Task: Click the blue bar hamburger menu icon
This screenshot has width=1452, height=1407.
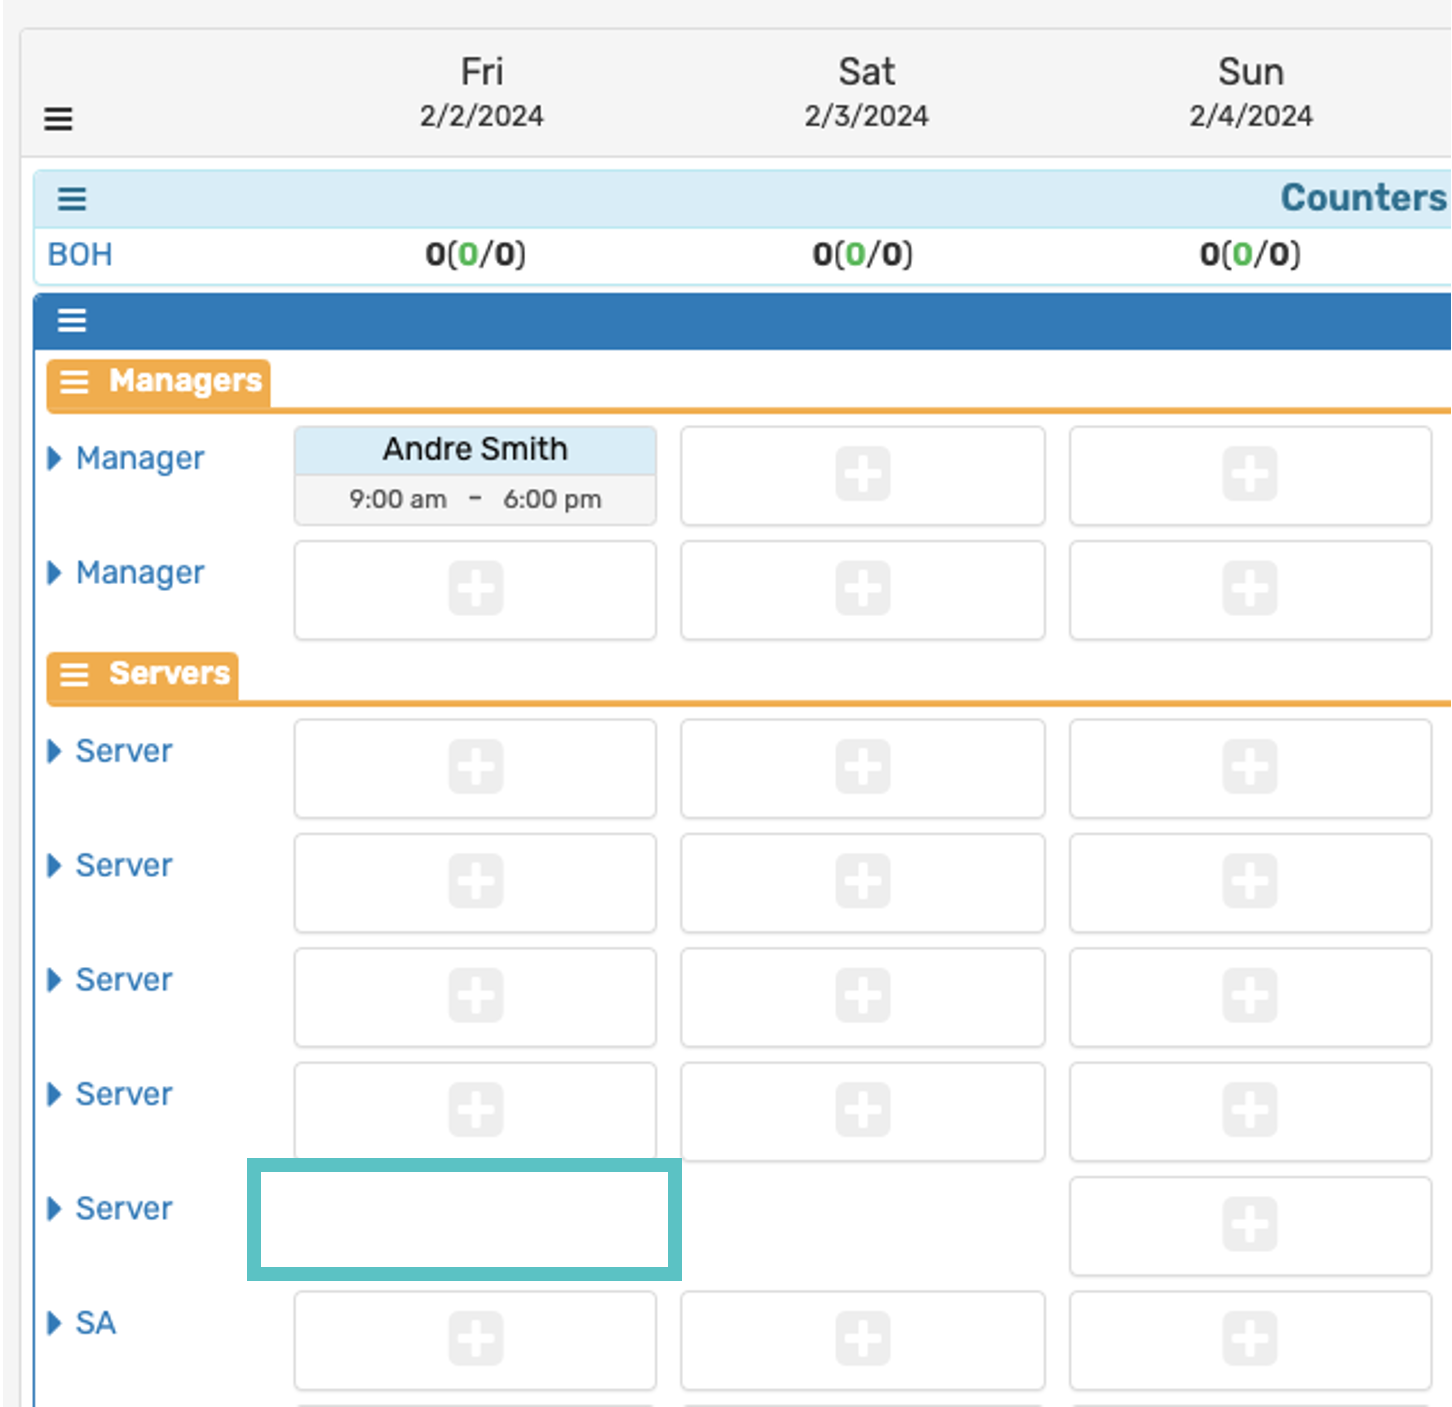Action: click(71, 321)
